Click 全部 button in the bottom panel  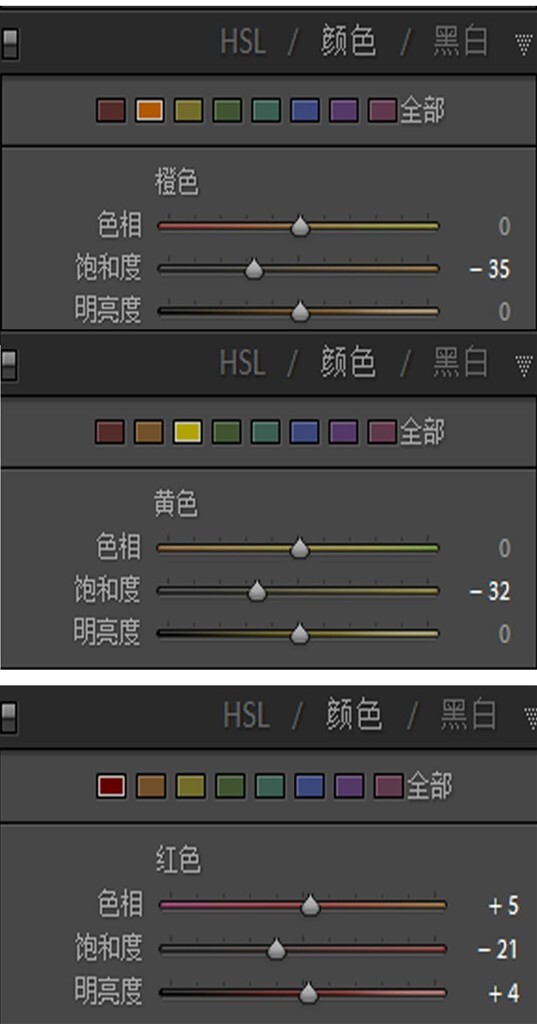pyautogui.click(x=429, y=786)
